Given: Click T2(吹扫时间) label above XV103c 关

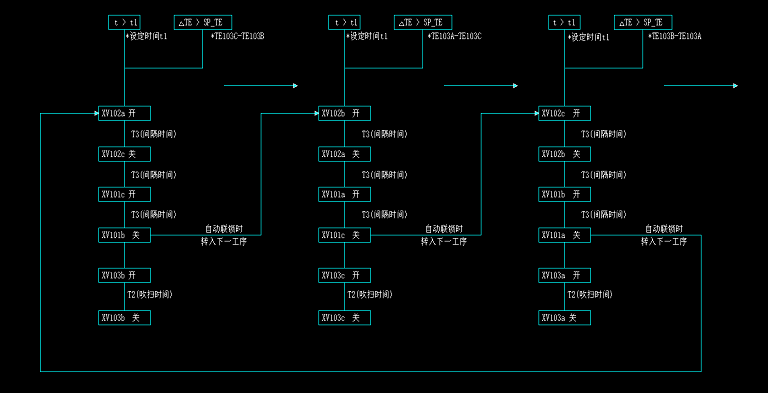Looking at the screenshot, I should (x=370, y=295).
